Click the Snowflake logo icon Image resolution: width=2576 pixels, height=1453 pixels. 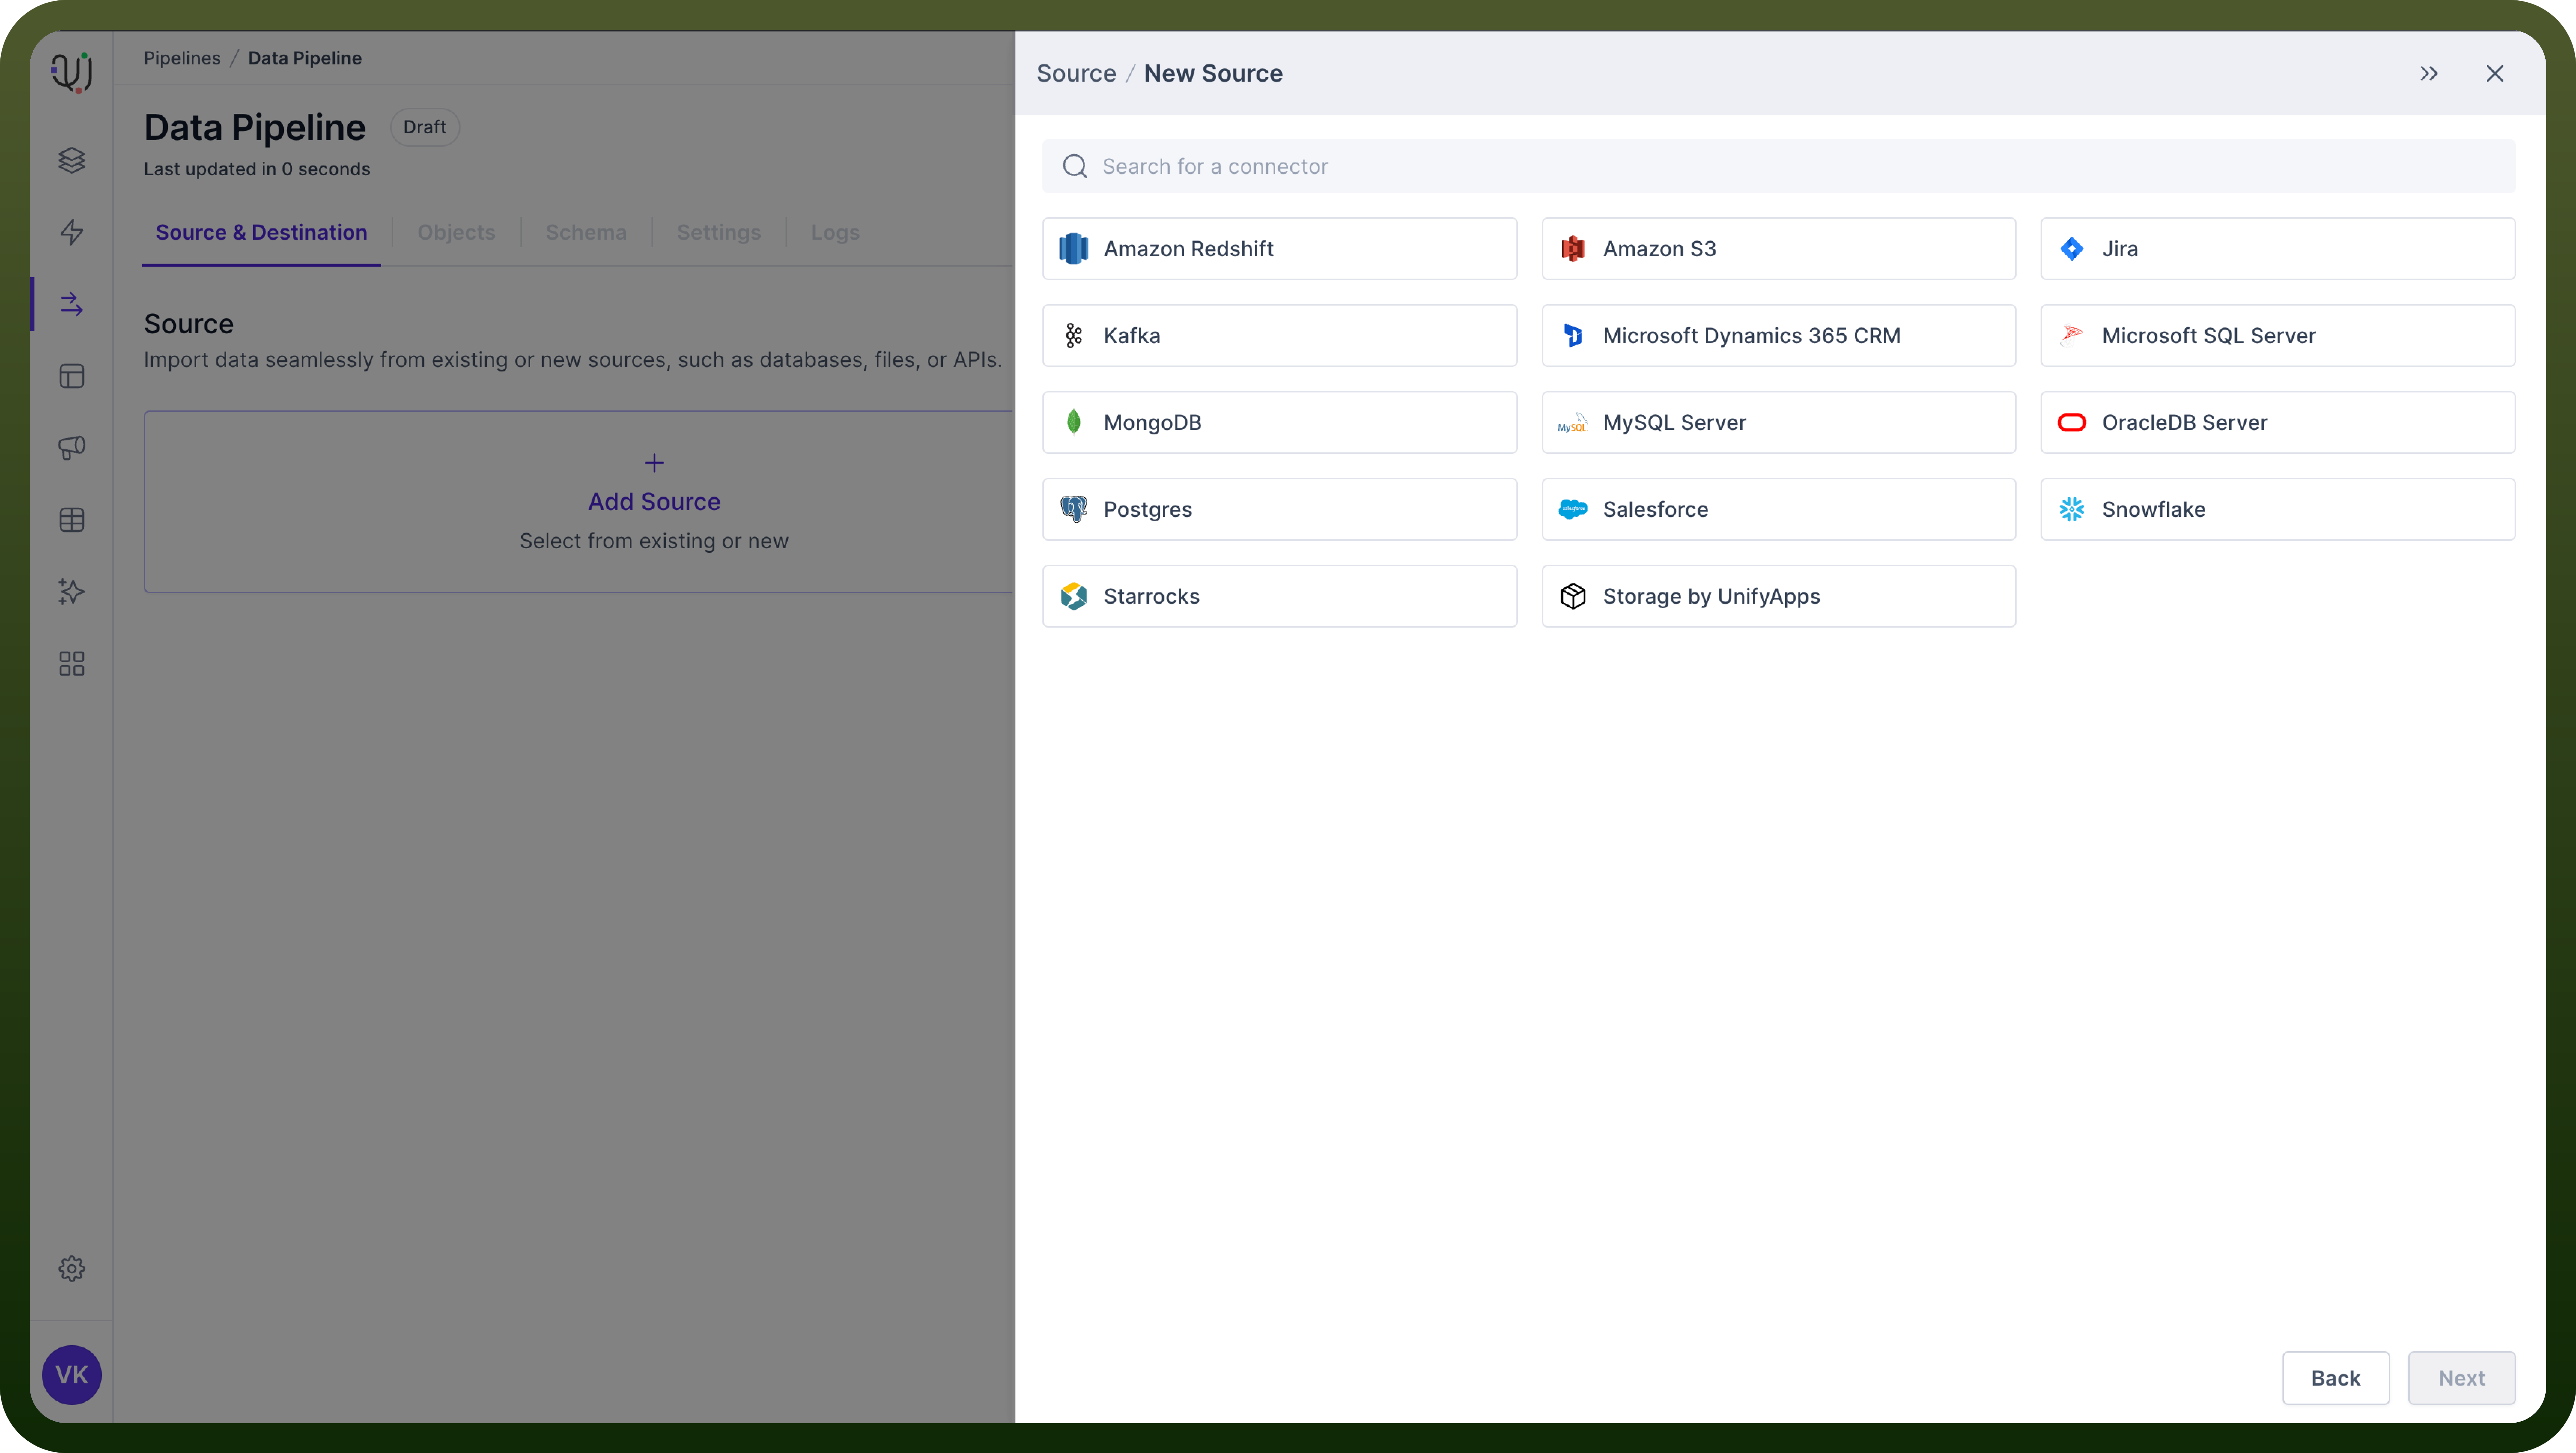(2072, 510)
